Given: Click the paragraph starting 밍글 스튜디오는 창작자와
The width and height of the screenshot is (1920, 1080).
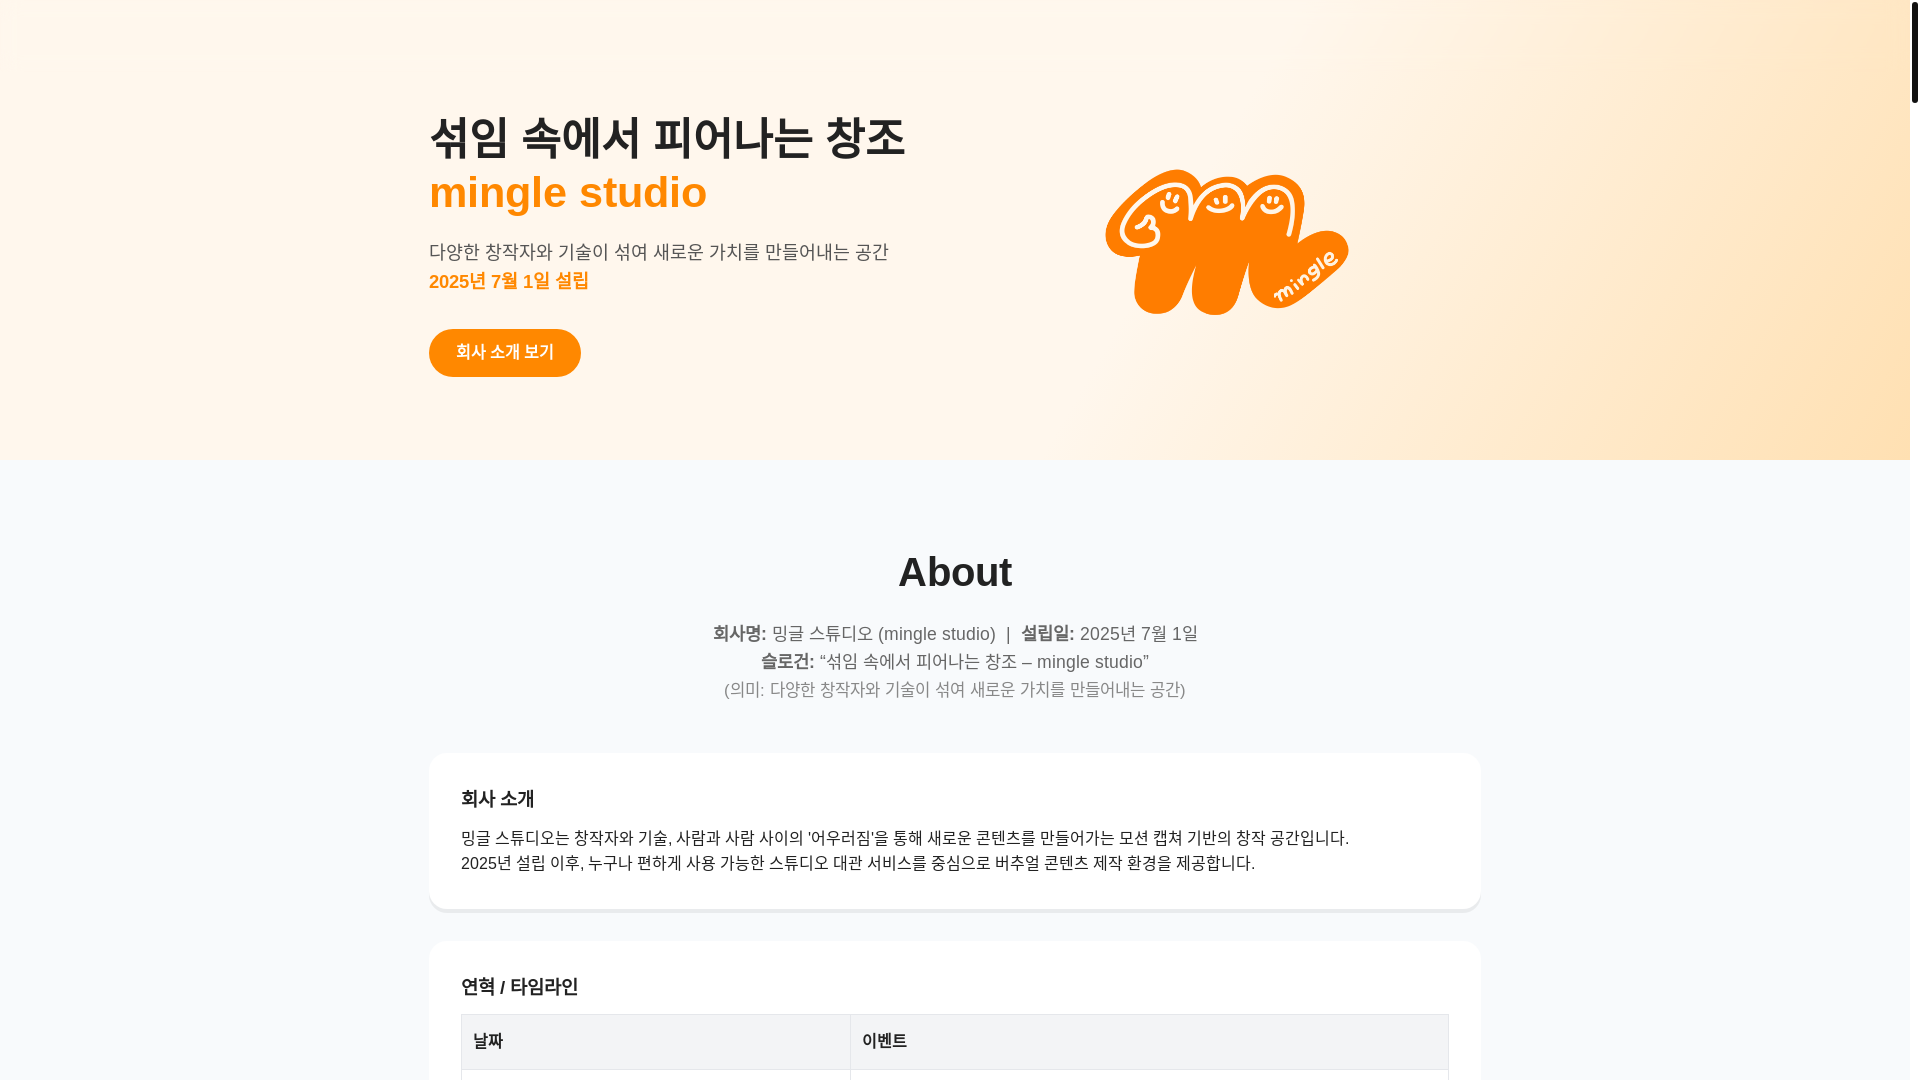Looking at the screenshot, I should coord(904,838).
